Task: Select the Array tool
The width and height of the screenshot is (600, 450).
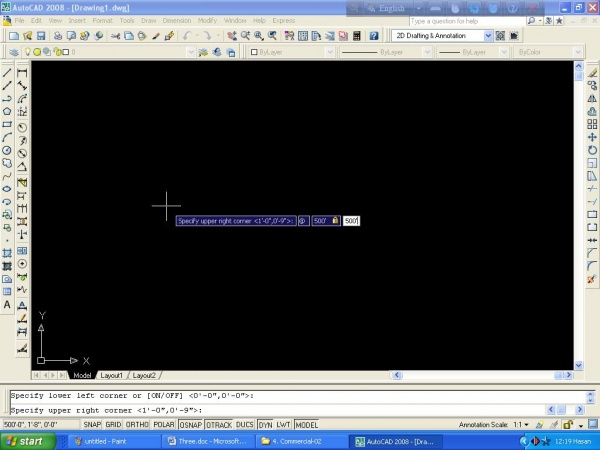Action: coord(592,124)
